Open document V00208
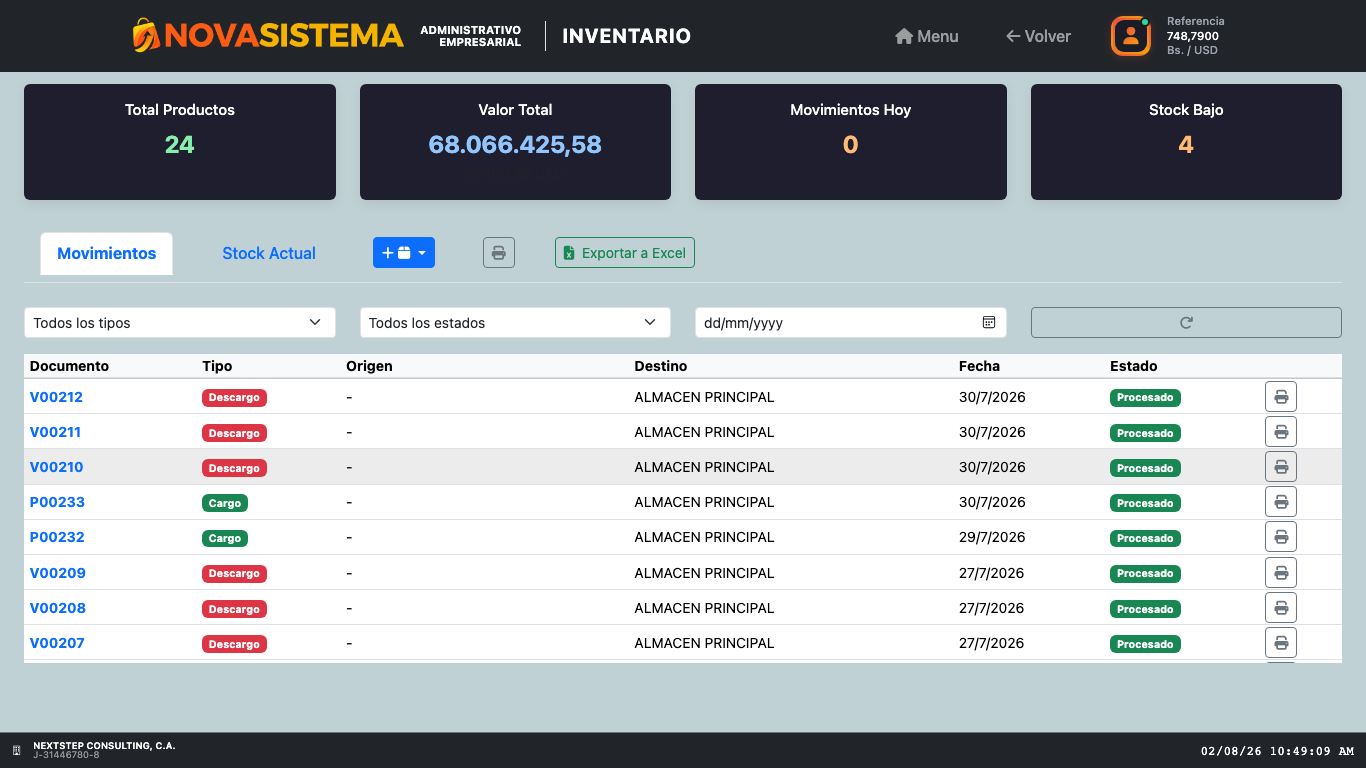Image resolution: width=1366 pixels, height=768 pixels. [57, 608]
